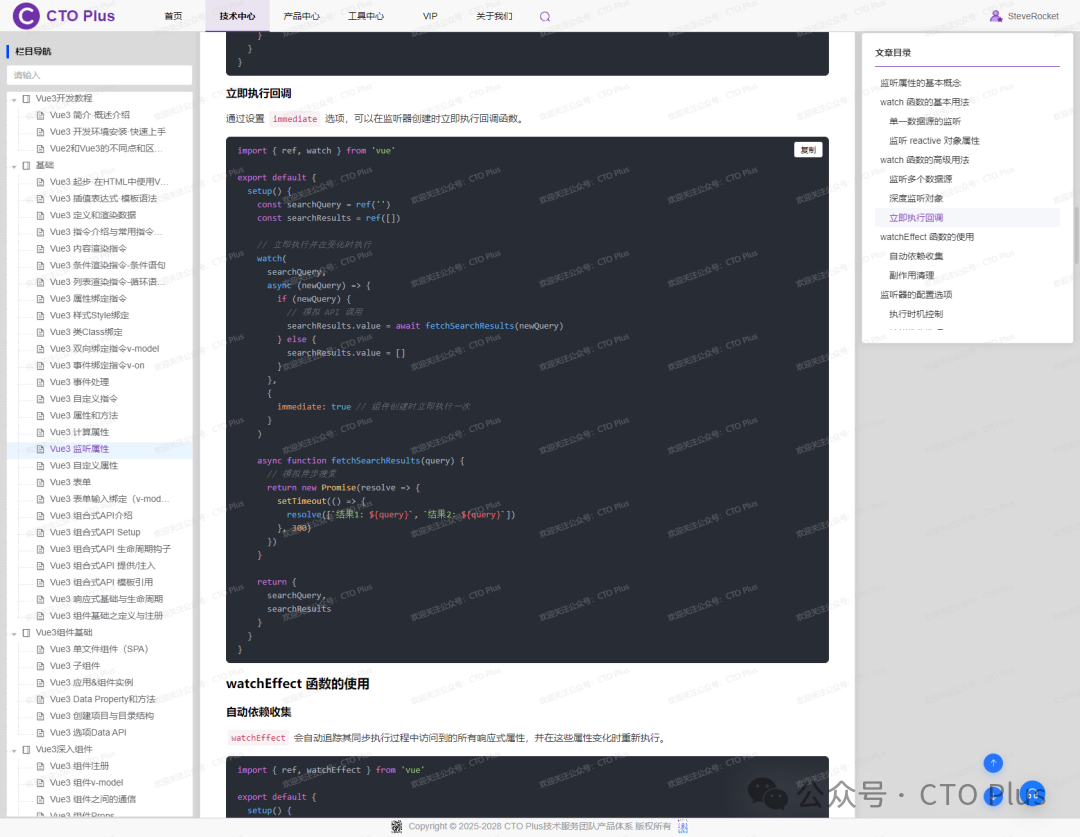Open Vue3 组件v-model article
Viewport: 1080px width, 837px height.
pos(86,783)
